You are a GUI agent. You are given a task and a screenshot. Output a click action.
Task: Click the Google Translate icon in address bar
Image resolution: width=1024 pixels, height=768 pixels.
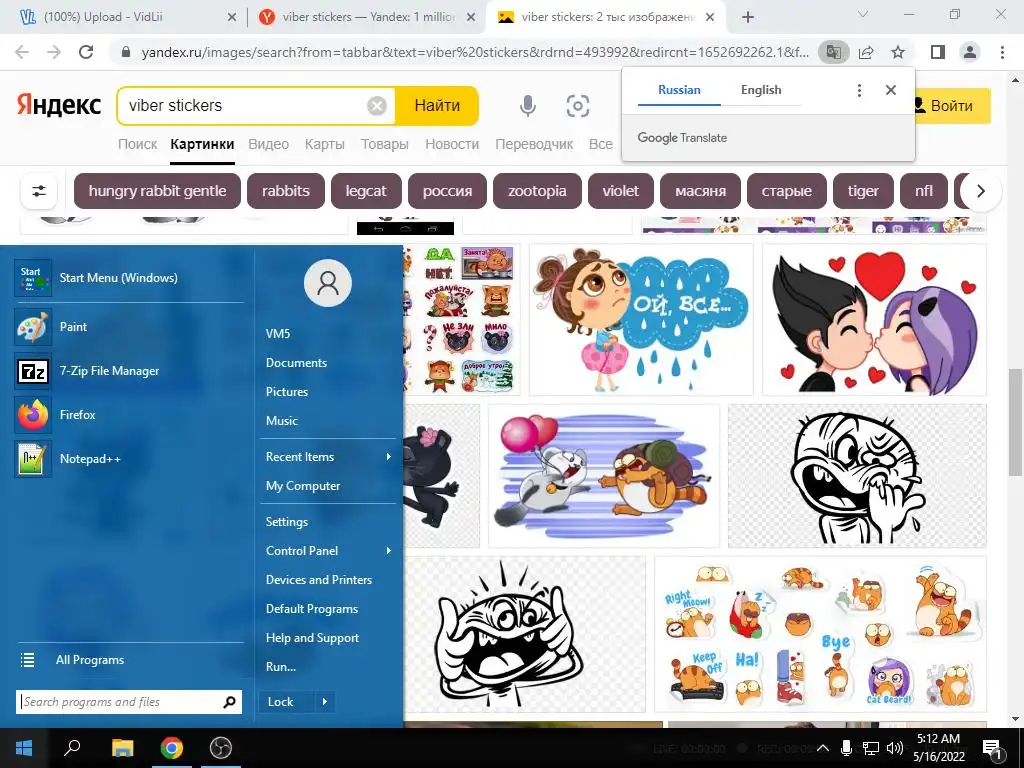click(x=834, y=52)
